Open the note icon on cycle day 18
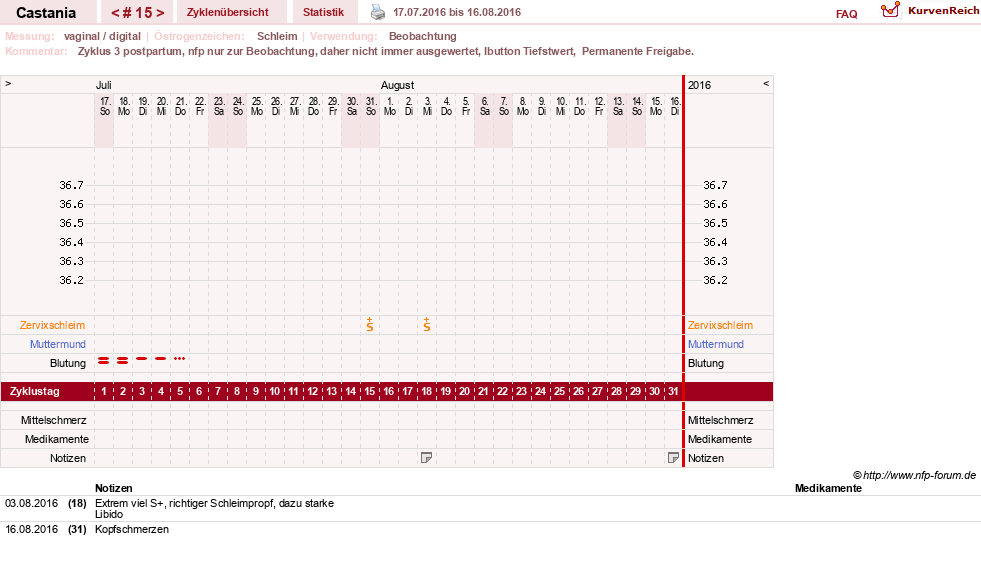This screenshot has height=561, width=981. coord(426,458)
